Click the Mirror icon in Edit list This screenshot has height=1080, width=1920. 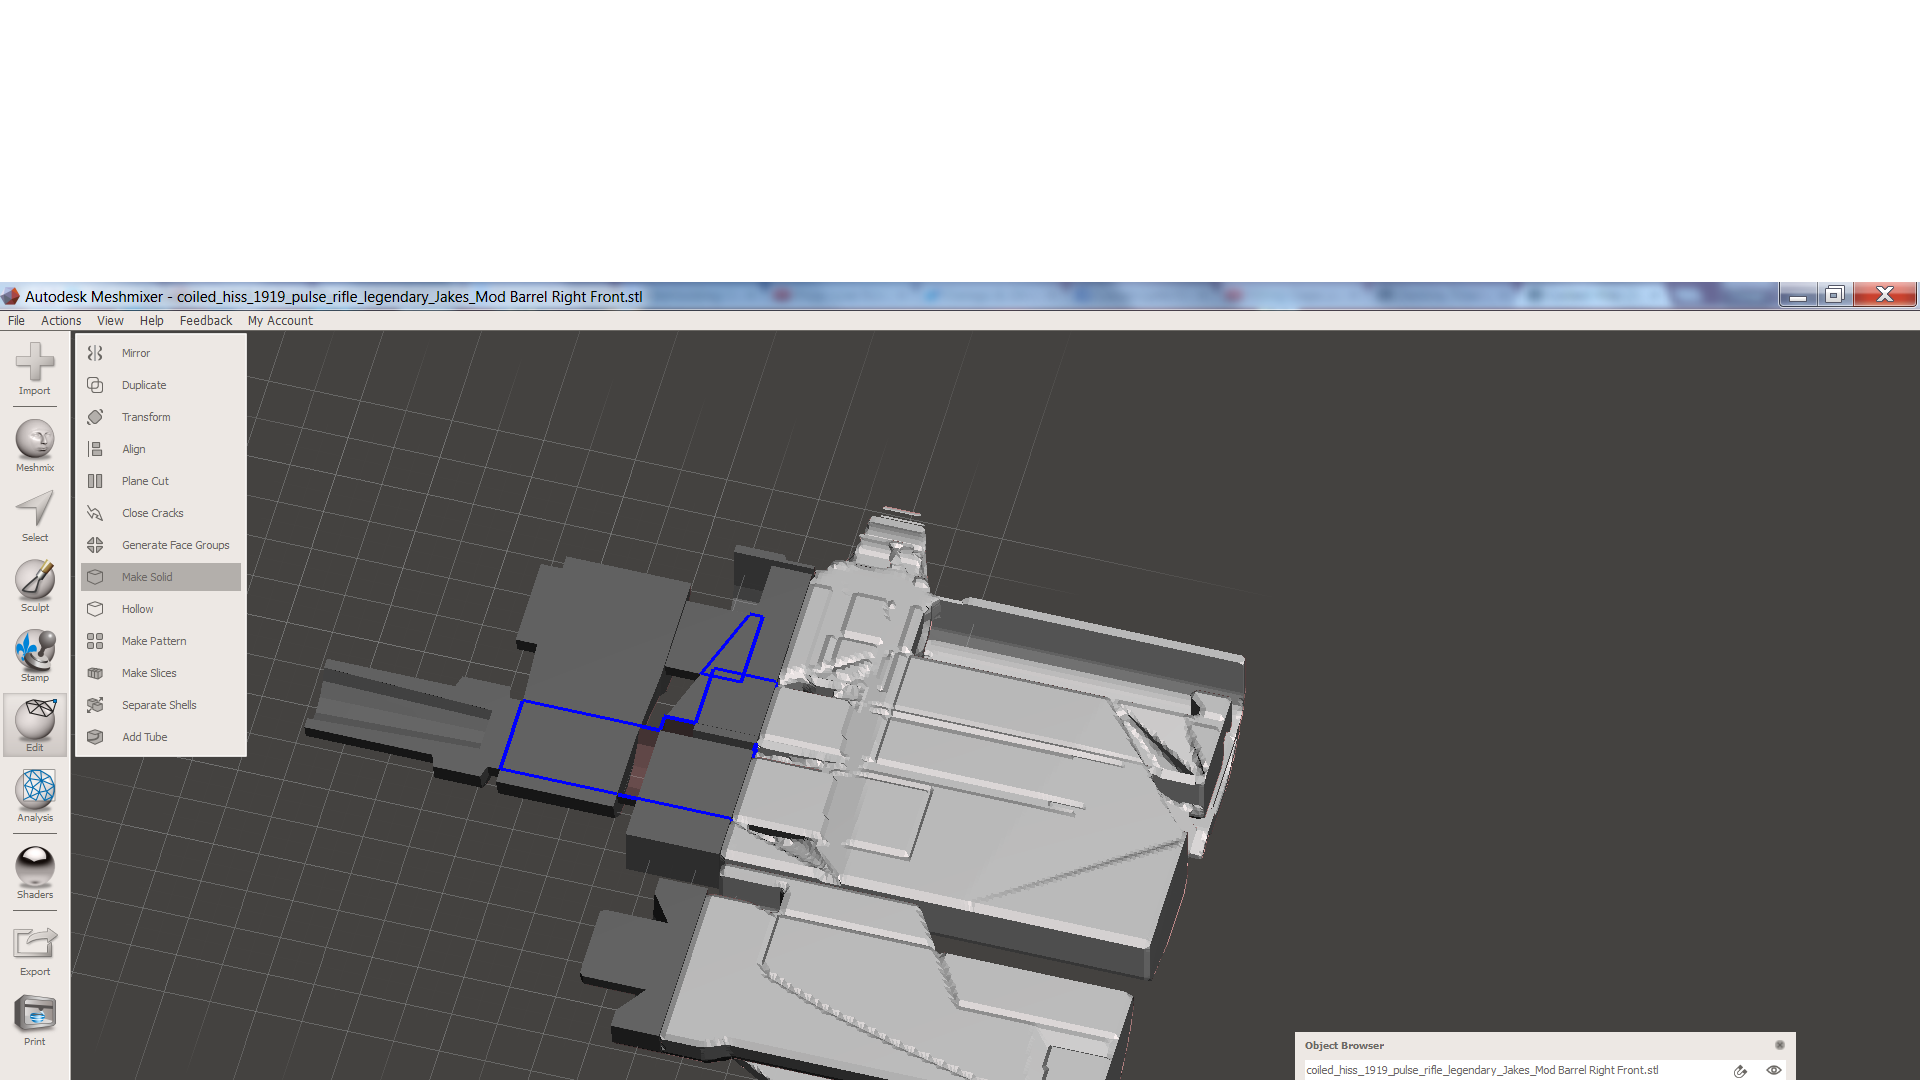click(95, 353)
